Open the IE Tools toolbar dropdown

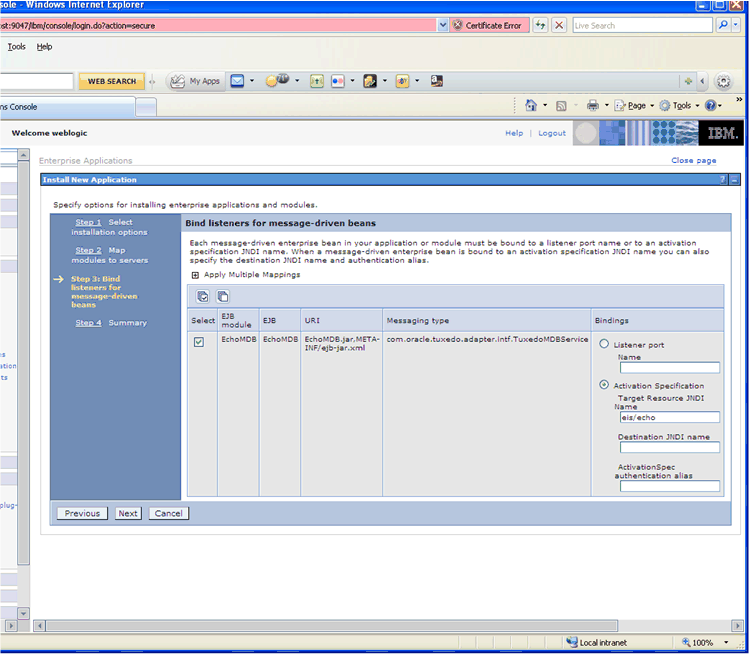(679, 106)
